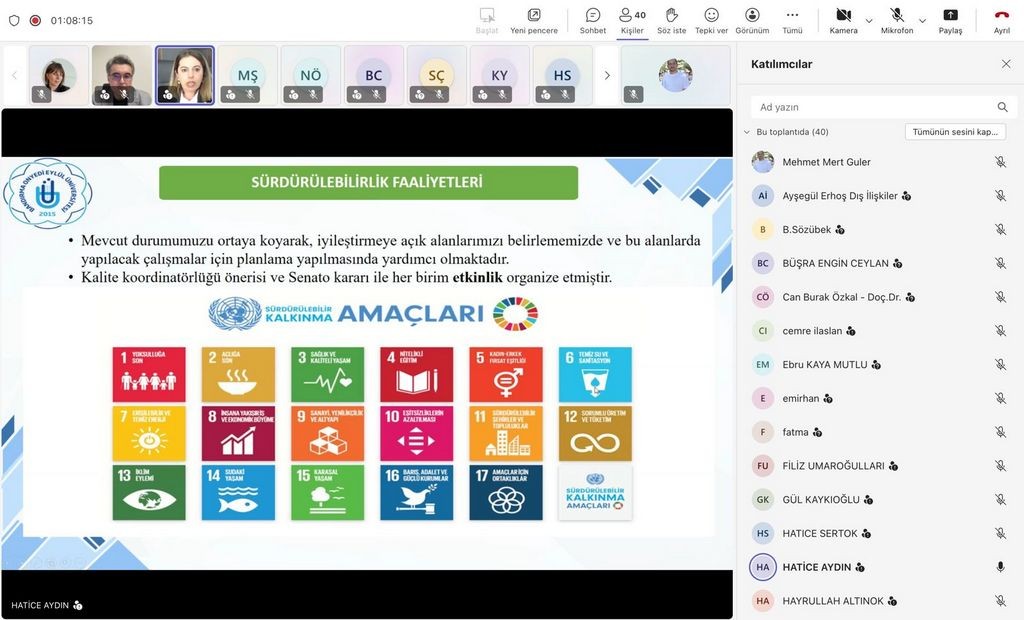Expand the Kamera device options arrow

(869, 20)
